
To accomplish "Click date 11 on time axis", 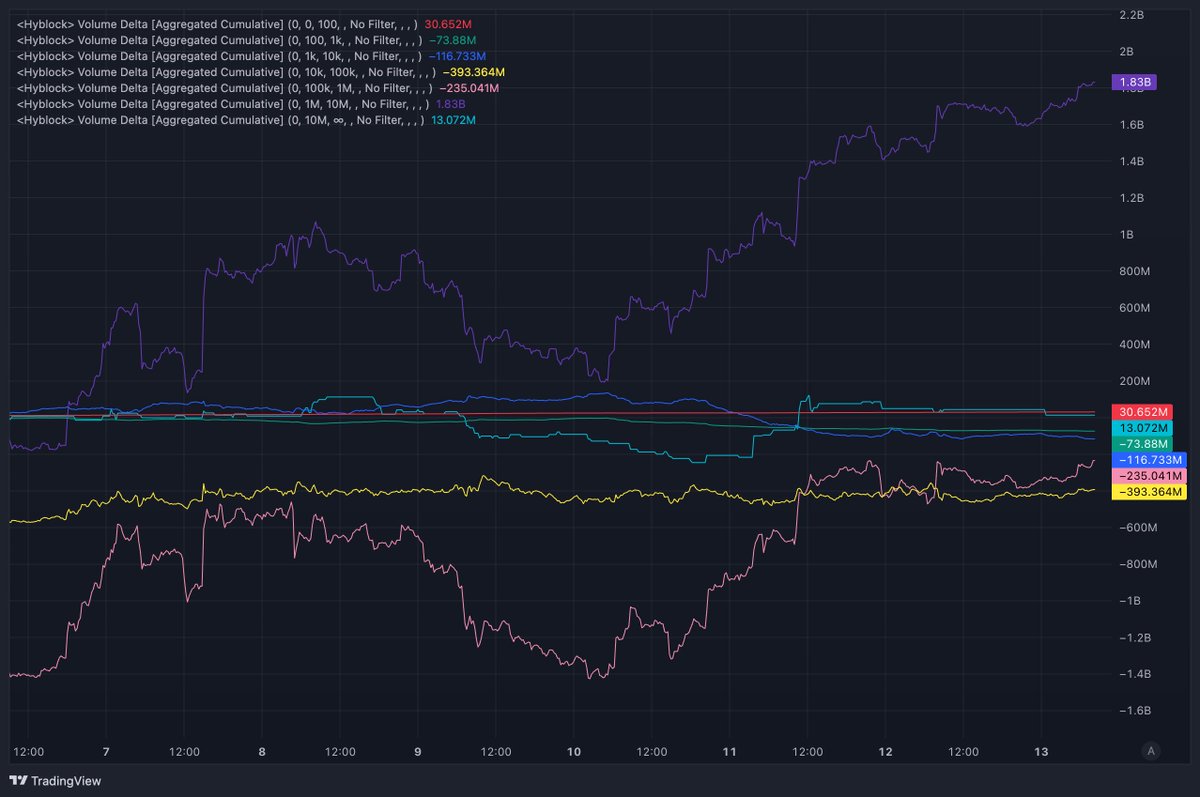I will click(x=729, y=751).
